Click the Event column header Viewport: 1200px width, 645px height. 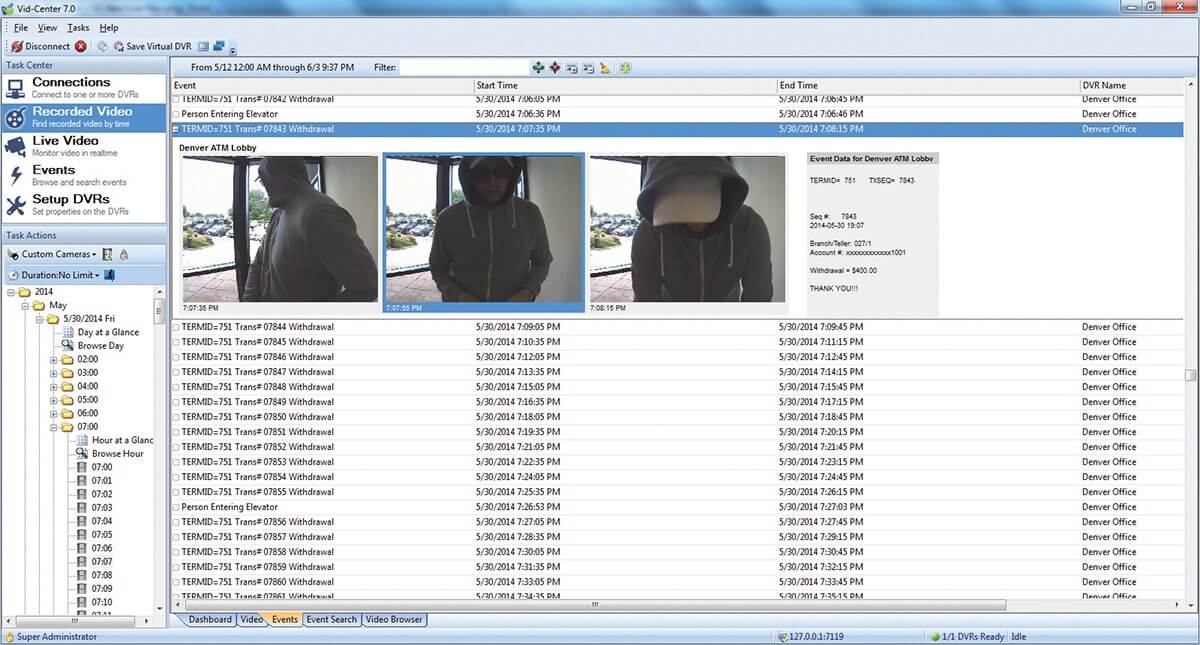(x=322, y=86)
